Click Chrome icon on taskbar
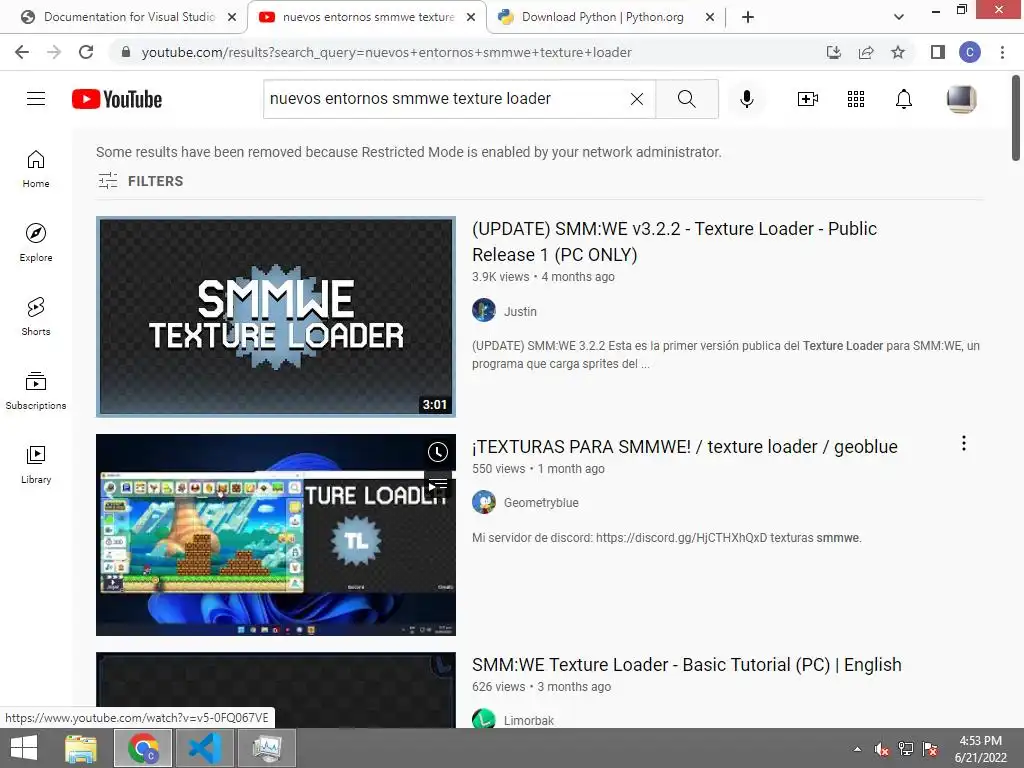The width and height of the screenshot is (1024, 768). coord(143,748)
